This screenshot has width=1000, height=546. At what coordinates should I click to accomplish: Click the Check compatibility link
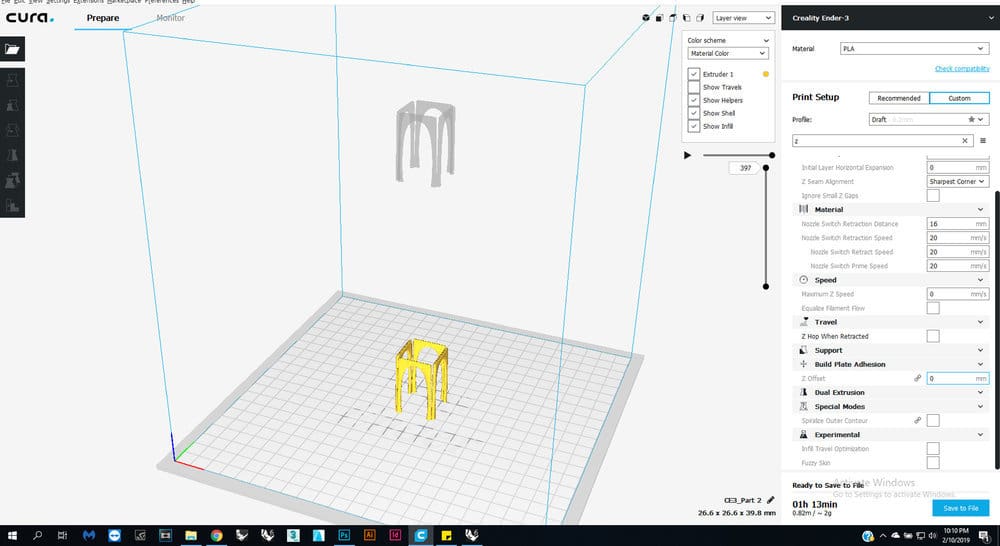coord(962,69)
